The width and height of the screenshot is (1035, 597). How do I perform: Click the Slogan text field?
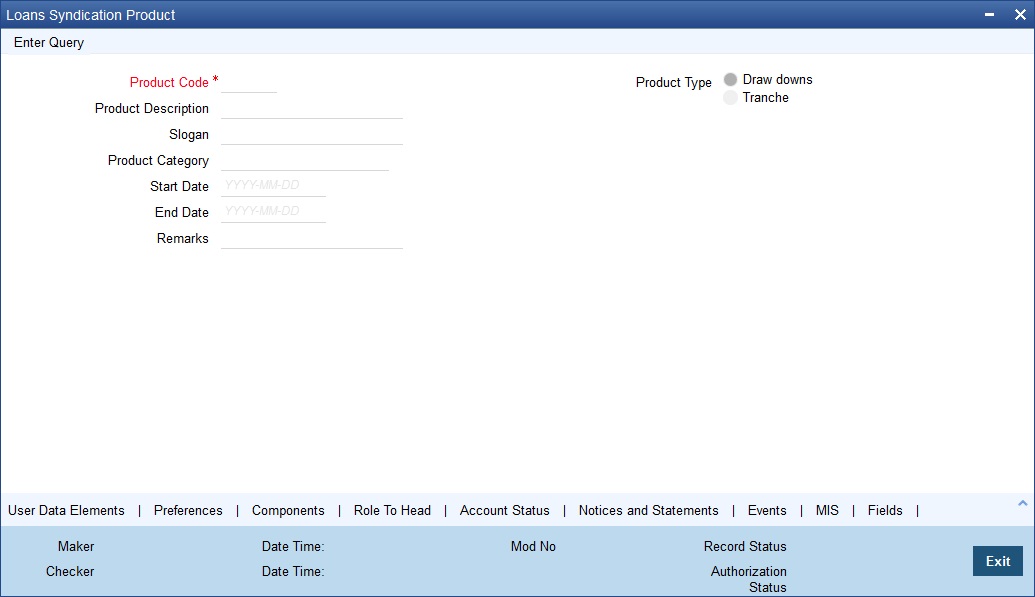click(x=312, y=135)
